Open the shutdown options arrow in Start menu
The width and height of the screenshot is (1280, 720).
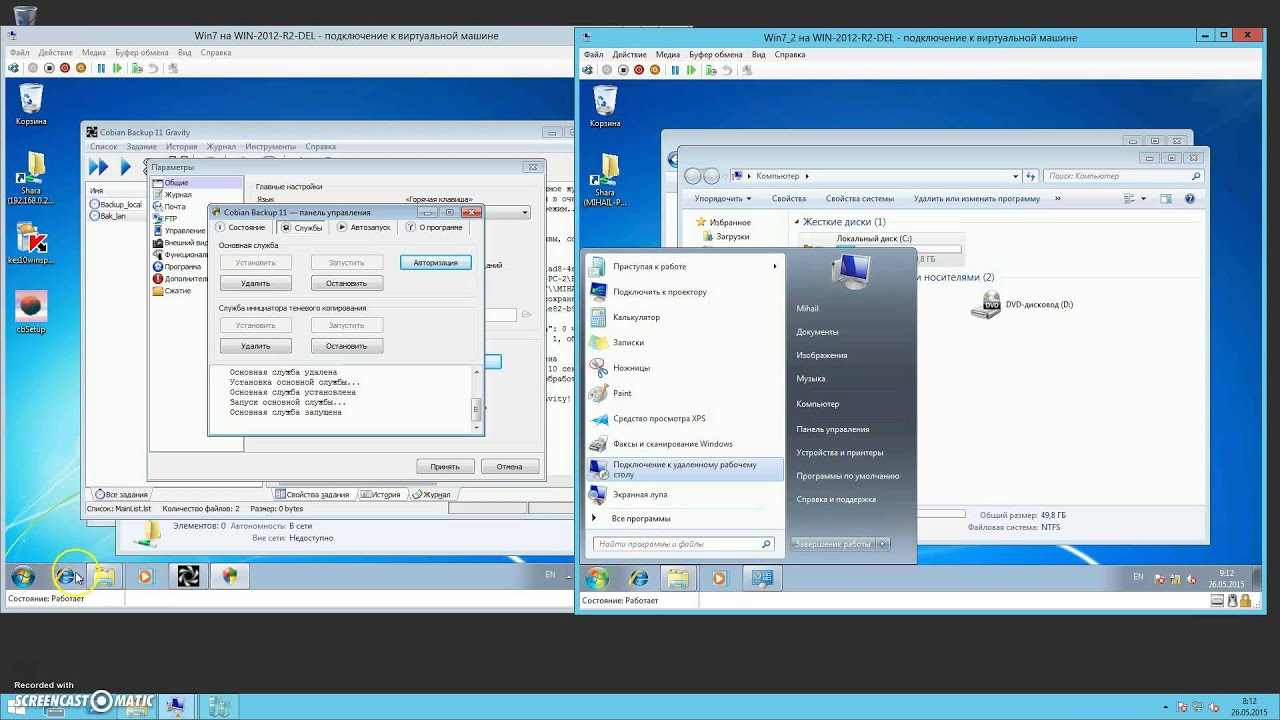[x=882, y=544]
